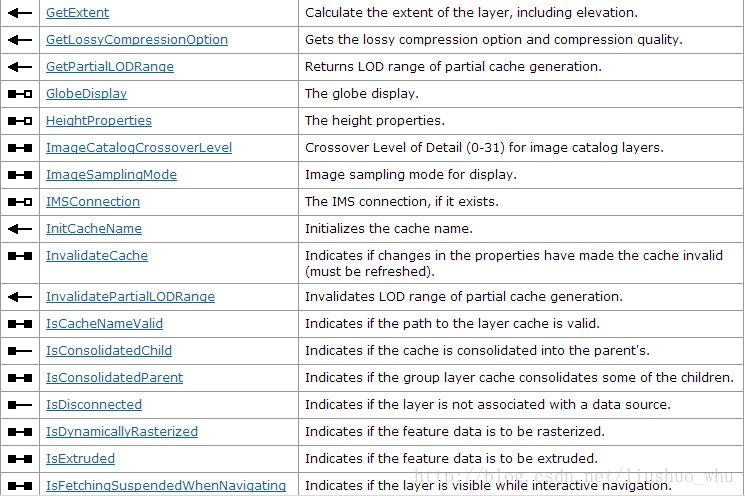Select text 'Indicates if changes in the properties have made the cache invalid'
This screenshot has height=496, width=745.
[x=514, y=256]
